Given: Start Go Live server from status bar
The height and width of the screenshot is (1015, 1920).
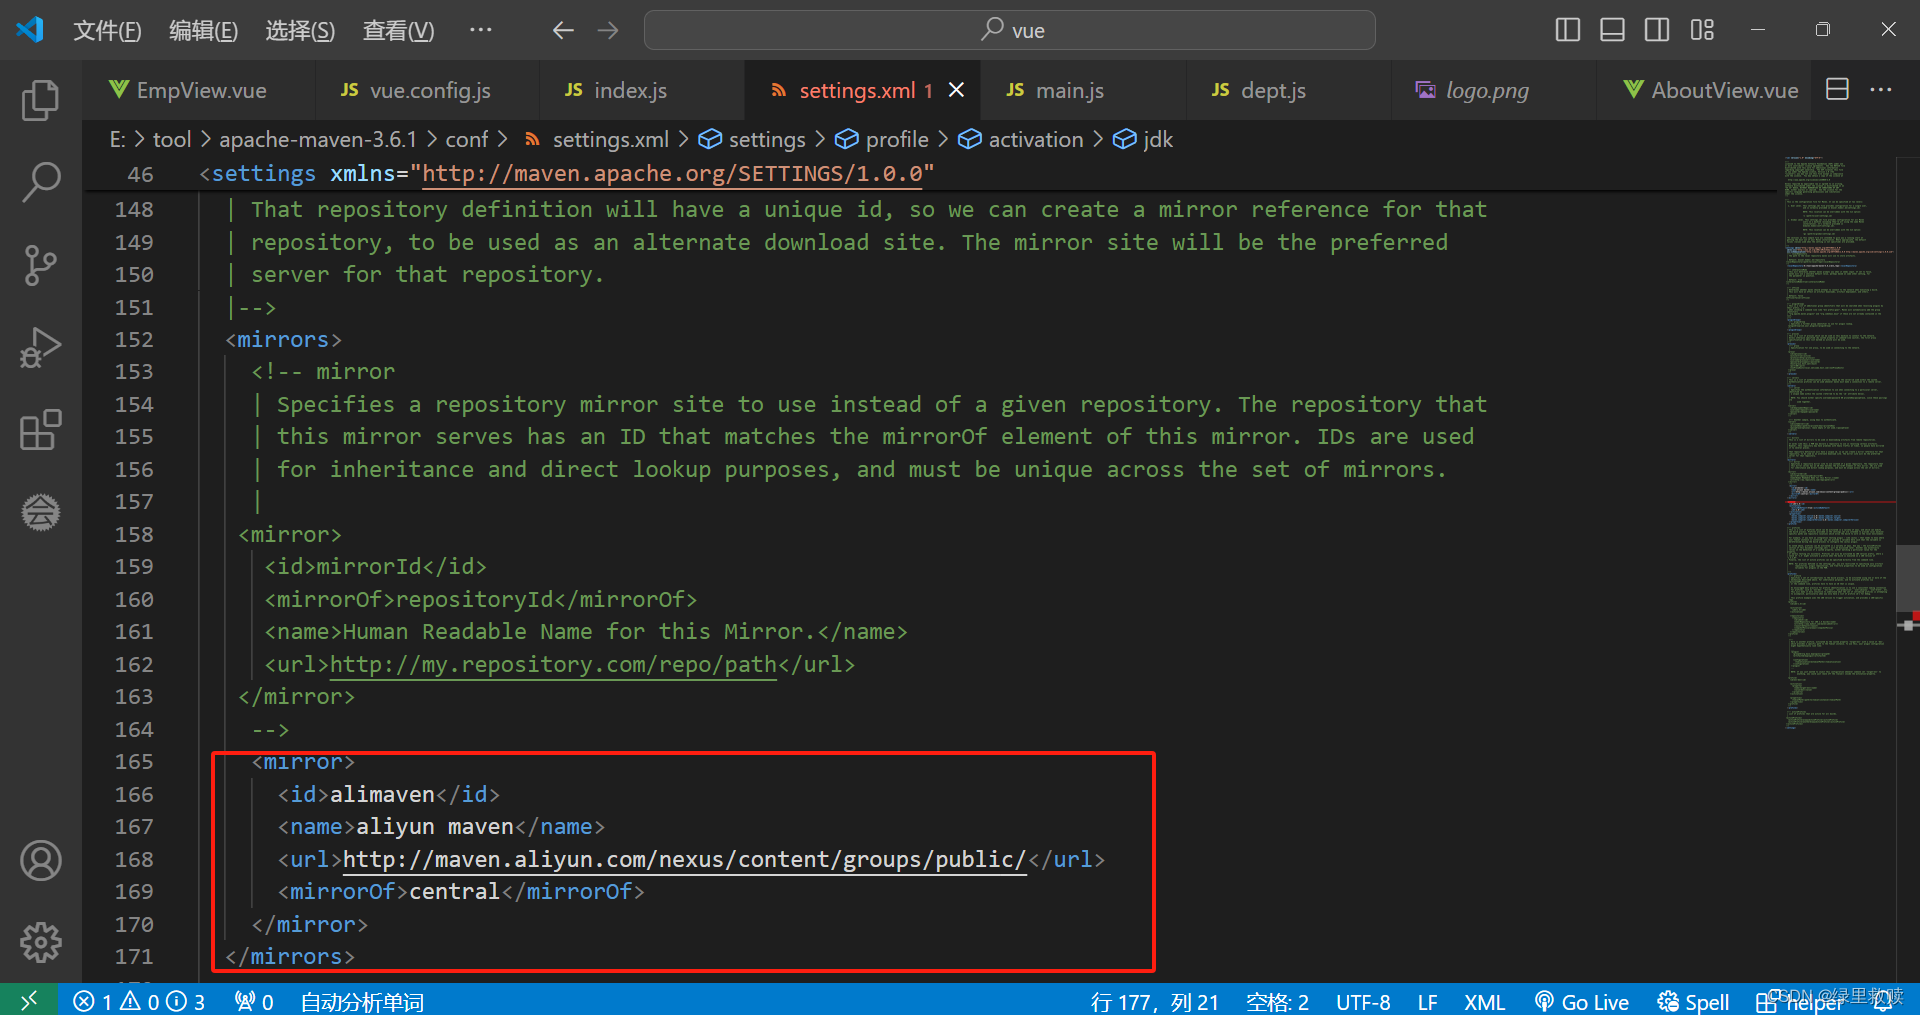Looking at the screenshot, I should (x=1582, y=1001).
